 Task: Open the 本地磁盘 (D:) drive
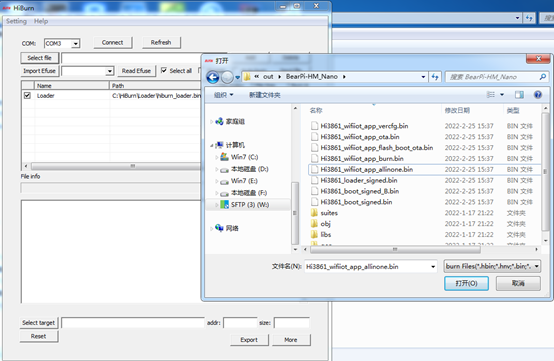click(x=244, y=169)
